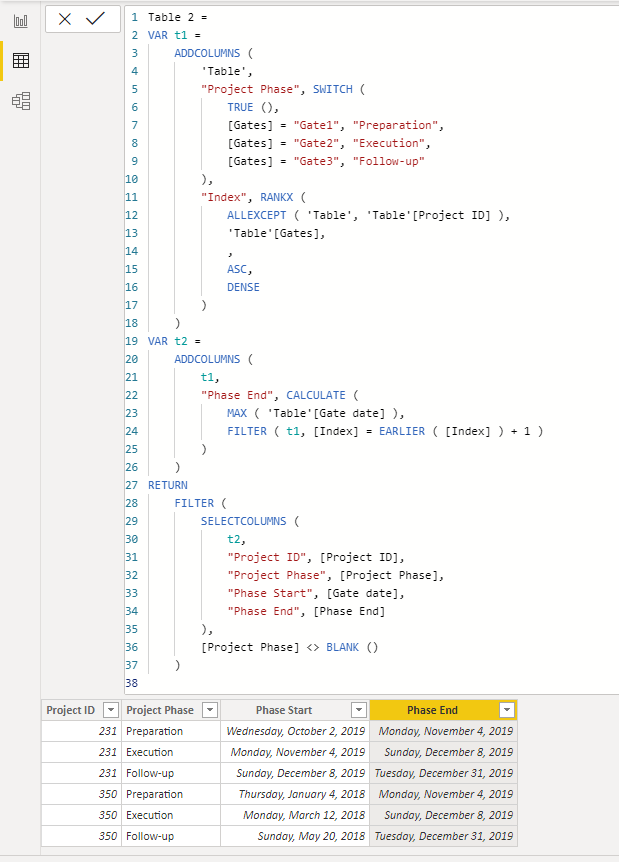Click Phase Start cell Sunday, December 8, 2019
Screen dimensions: 619x862
[295, 773]
